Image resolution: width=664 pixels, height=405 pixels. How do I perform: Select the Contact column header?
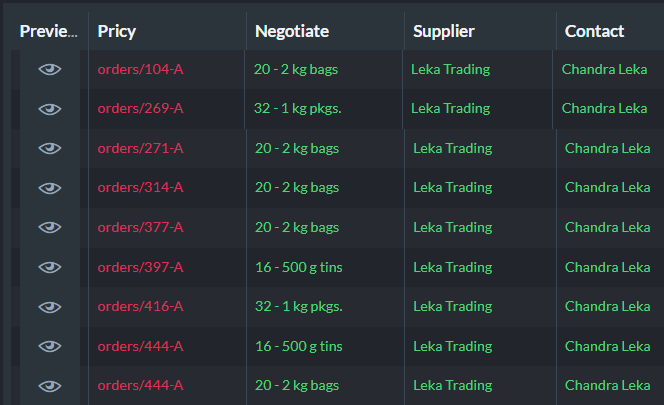click(594, 31)
